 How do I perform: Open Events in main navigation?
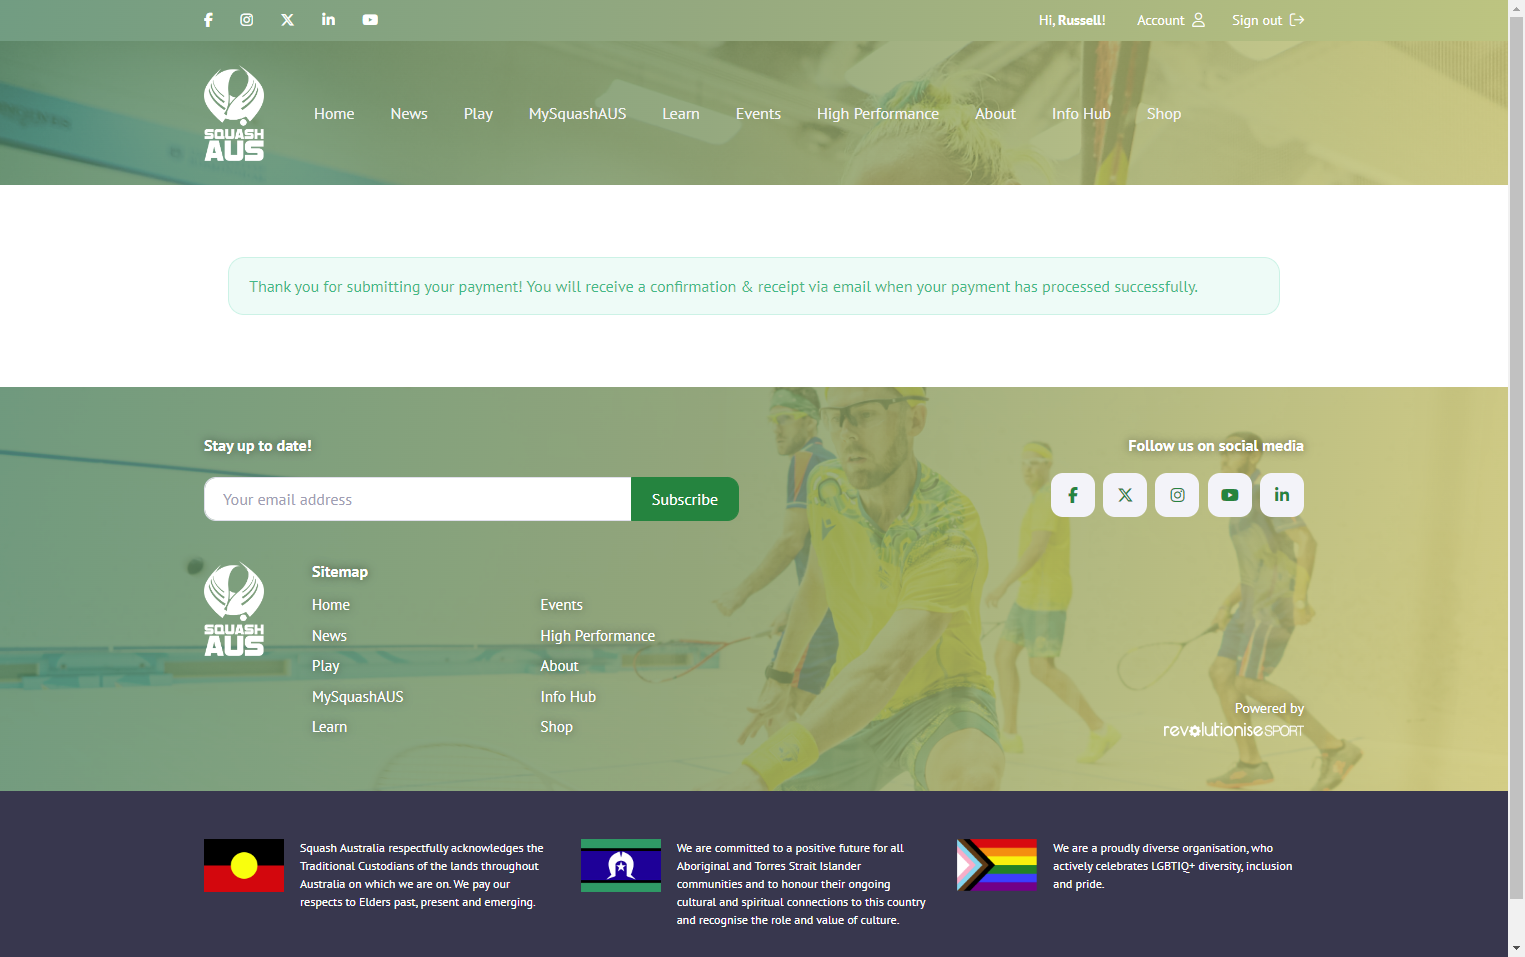tap(758, 114)
